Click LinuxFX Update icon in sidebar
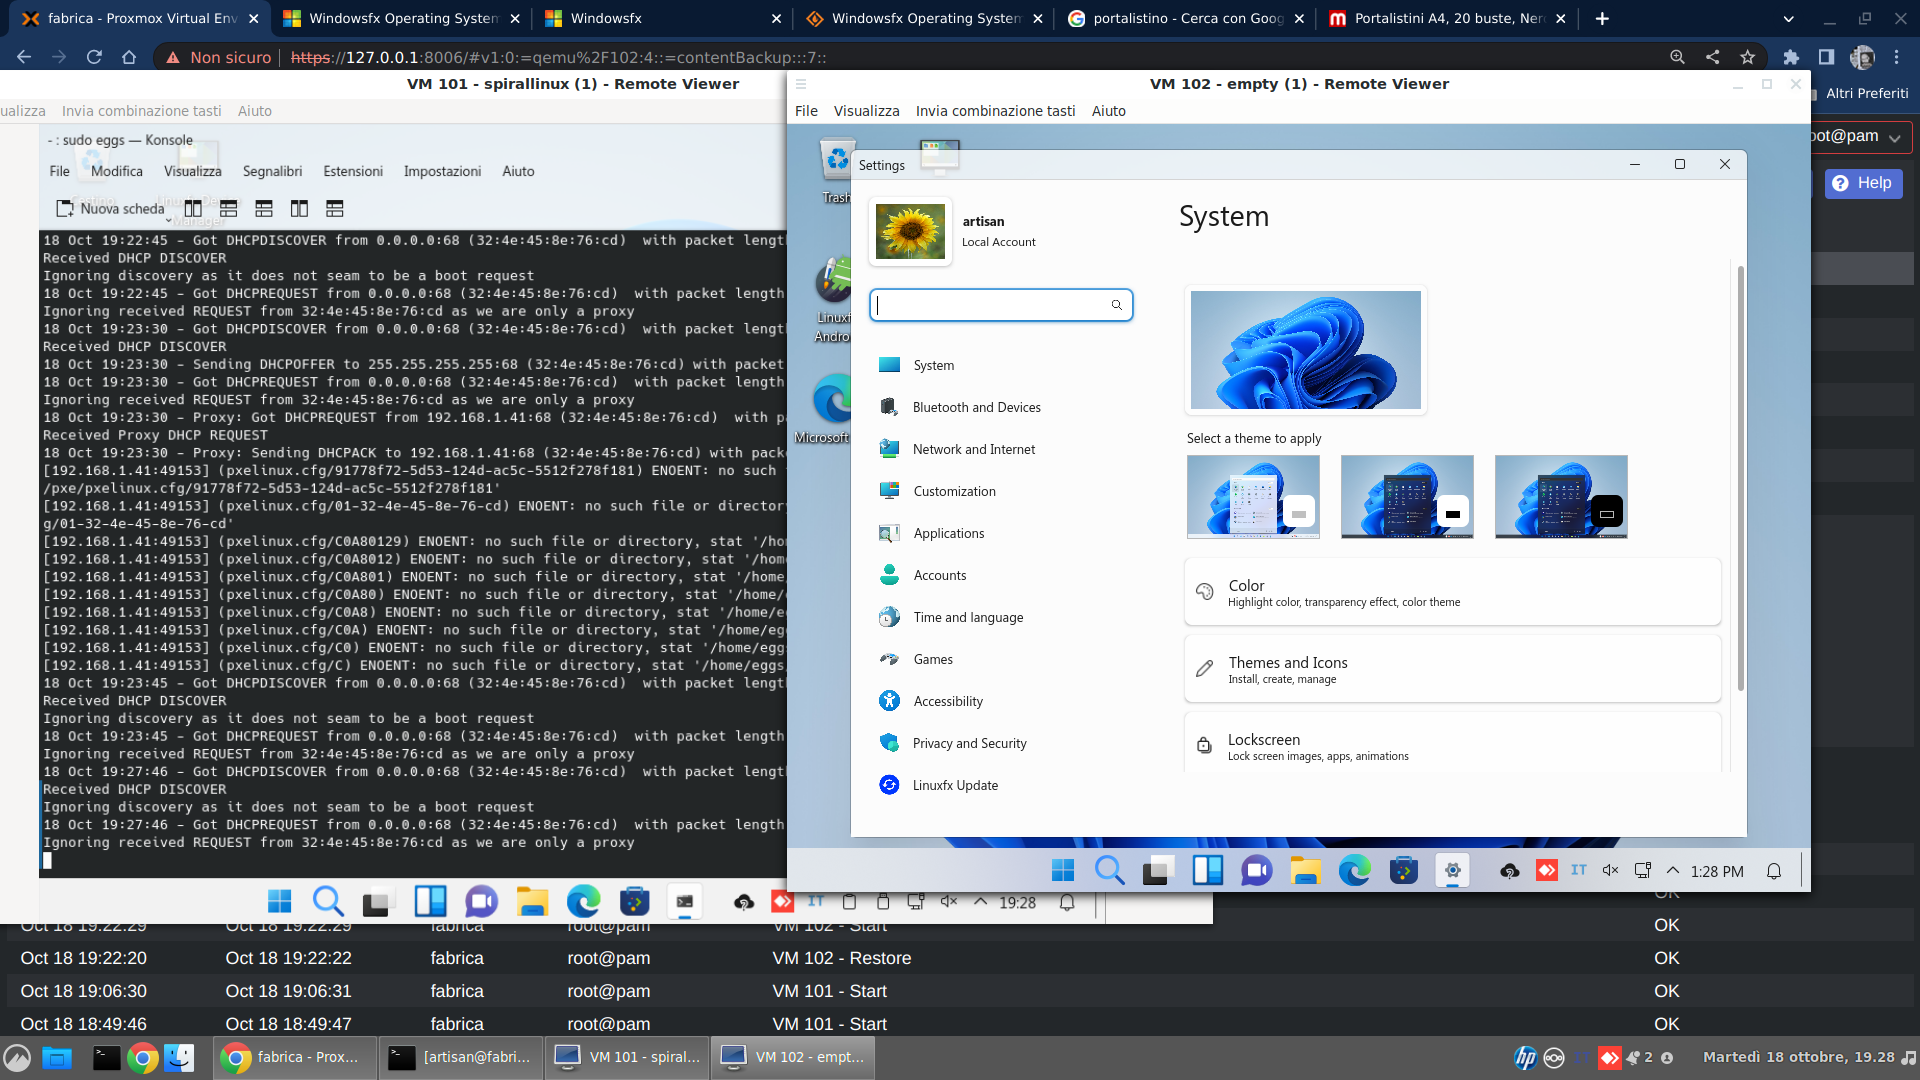 (x=891, y=785)
